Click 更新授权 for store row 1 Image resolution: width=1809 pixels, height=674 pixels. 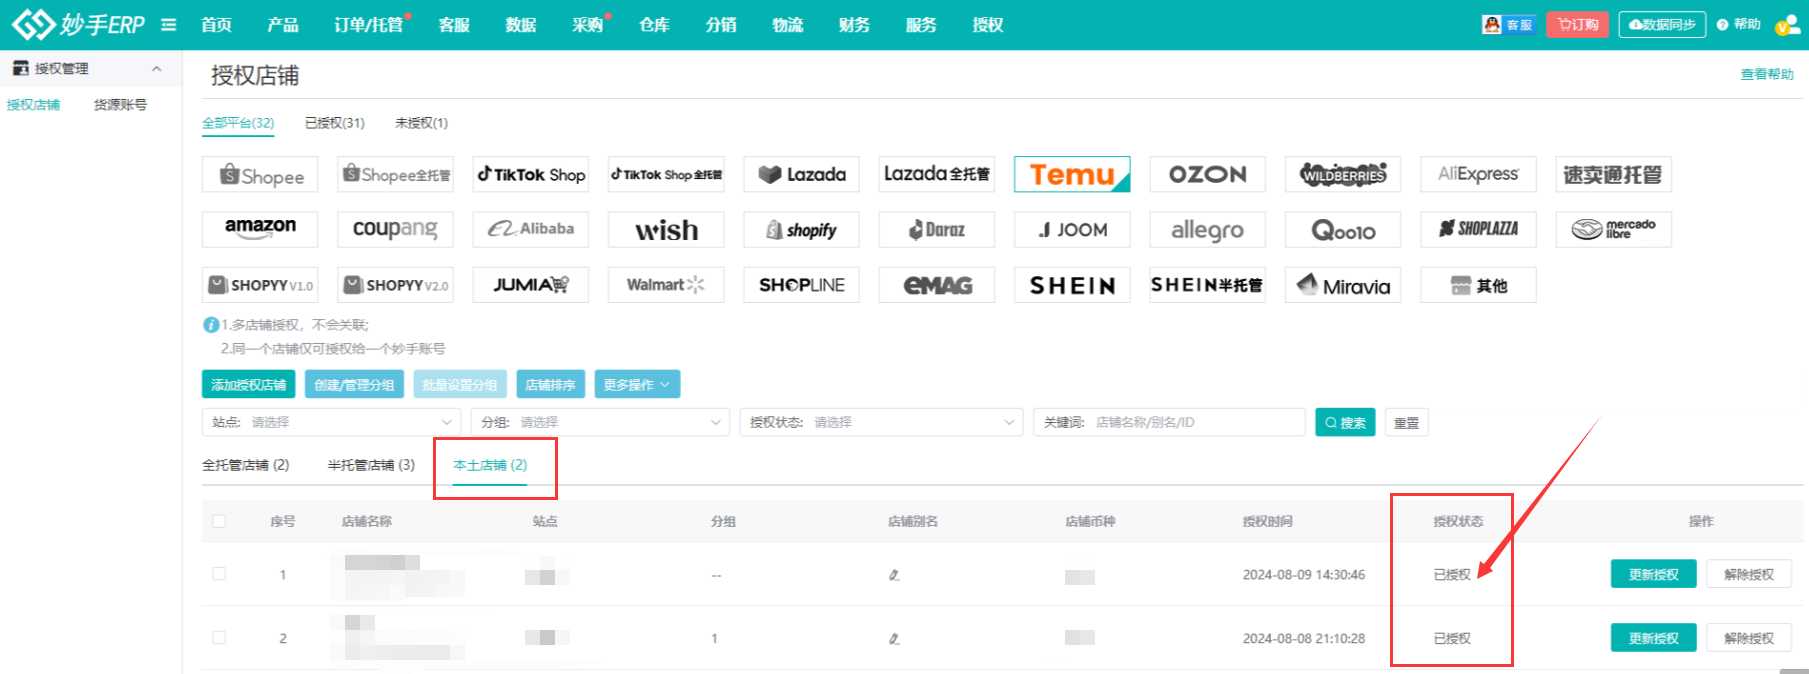[1653, 575]
